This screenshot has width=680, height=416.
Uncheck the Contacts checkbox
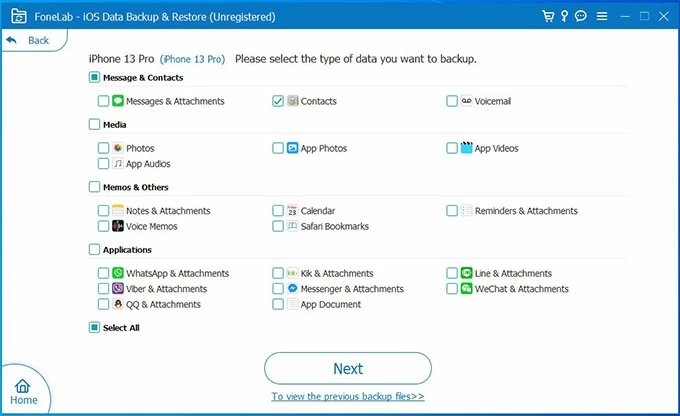278,101
